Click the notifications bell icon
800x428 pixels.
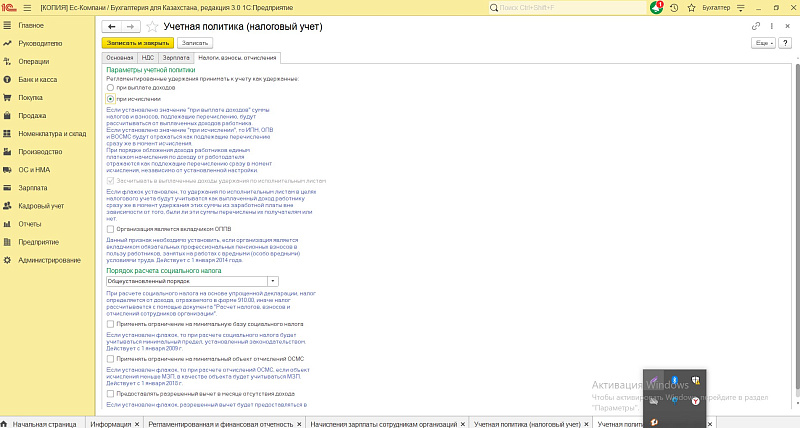(x=655, y=7)
